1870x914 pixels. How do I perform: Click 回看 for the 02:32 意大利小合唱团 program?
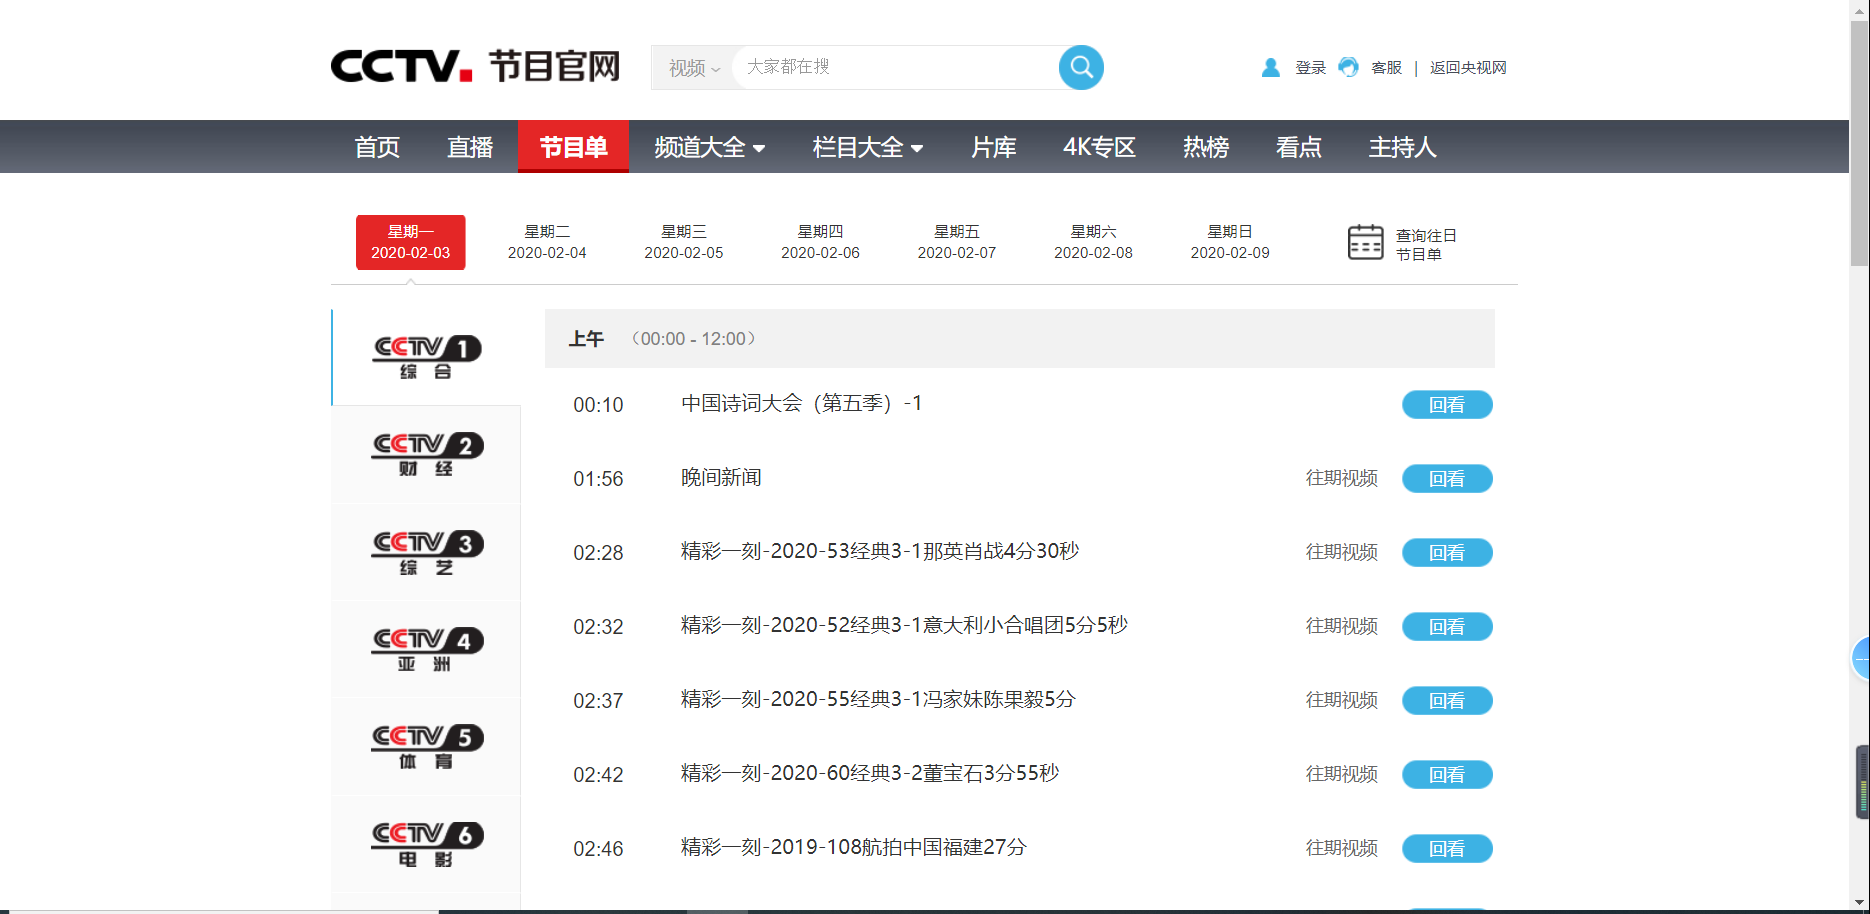click(x=1447, y=627)
